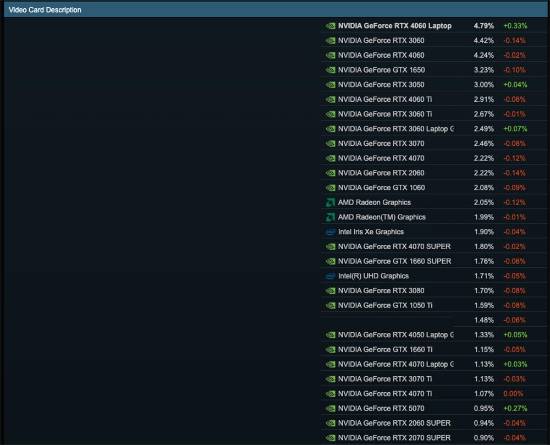
Task: Click the +0.33% change value
Action: pos(515,26)
